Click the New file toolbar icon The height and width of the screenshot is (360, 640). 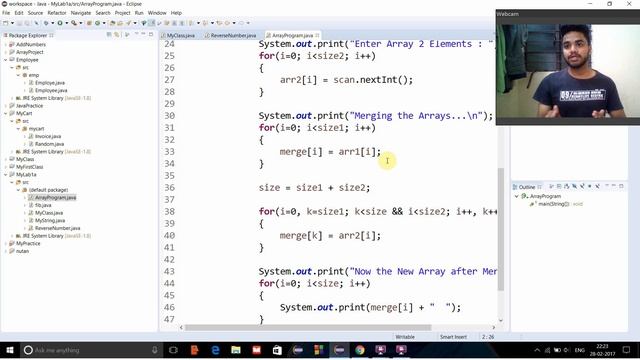(5, 23)
